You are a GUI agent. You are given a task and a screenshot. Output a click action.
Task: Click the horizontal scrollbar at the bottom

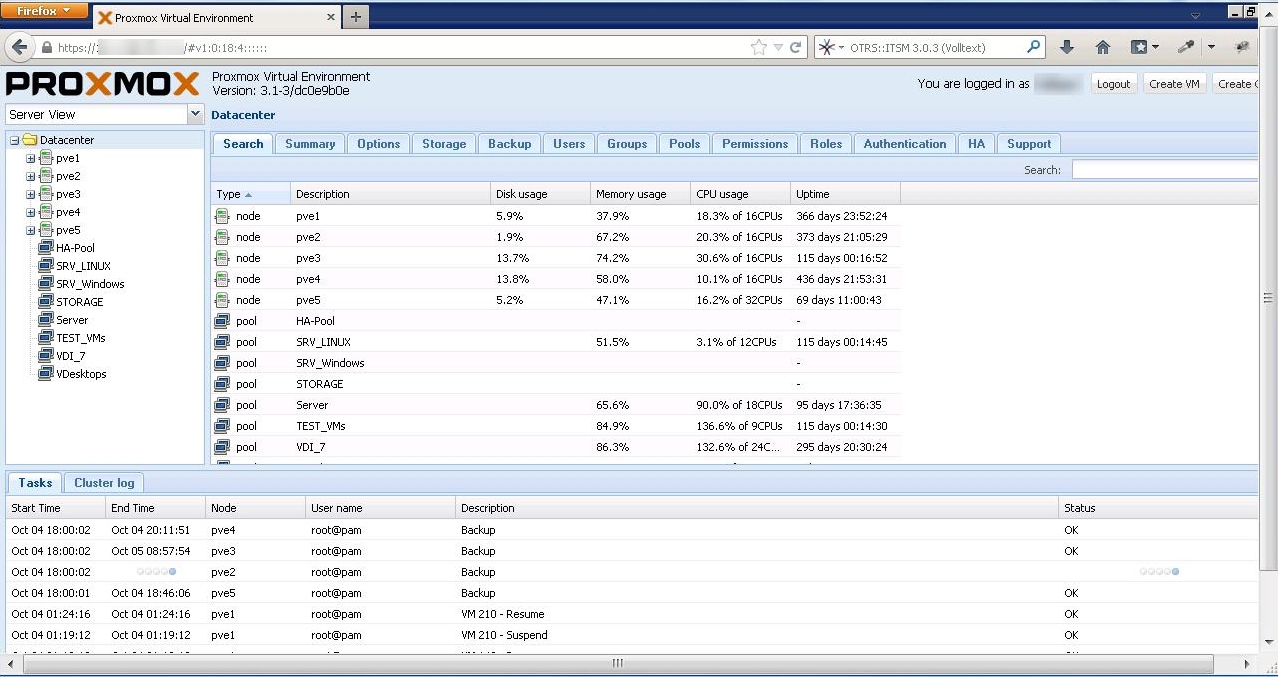point(617,664)
